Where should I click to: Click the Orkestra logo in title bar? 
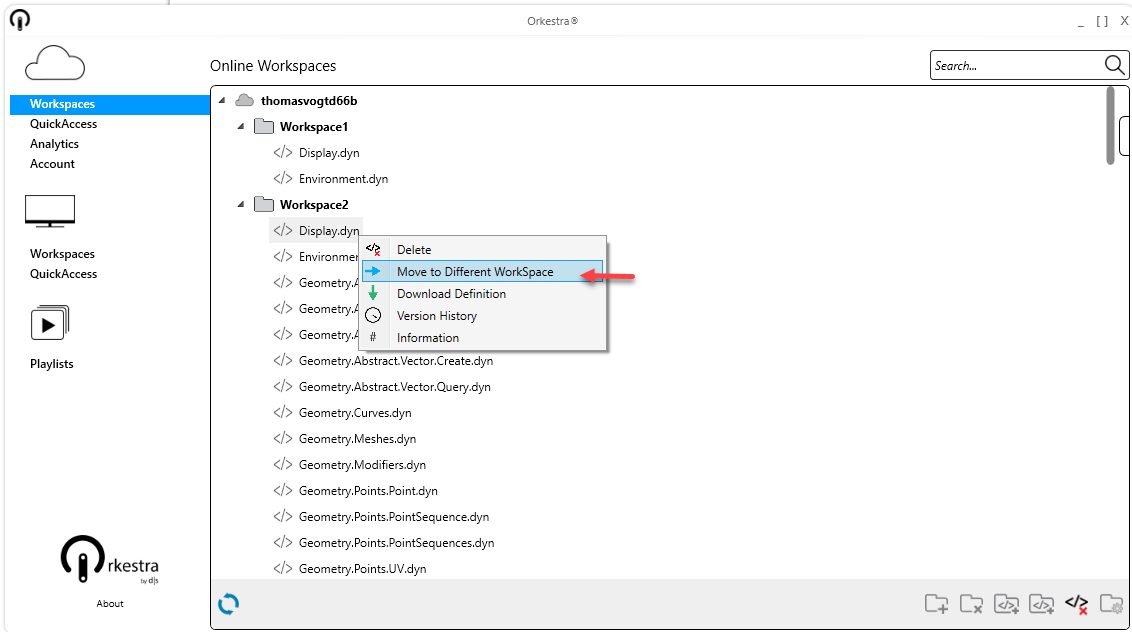(20, 20)
